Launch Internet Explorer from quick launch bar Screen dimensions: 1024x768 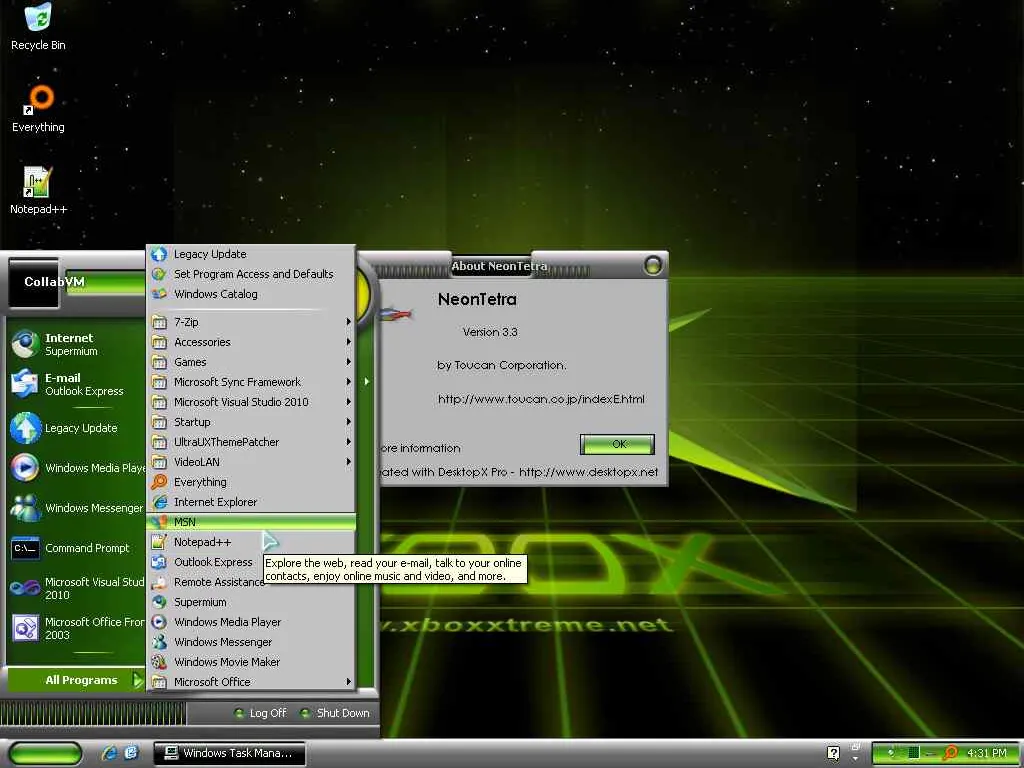click(109, 752)
